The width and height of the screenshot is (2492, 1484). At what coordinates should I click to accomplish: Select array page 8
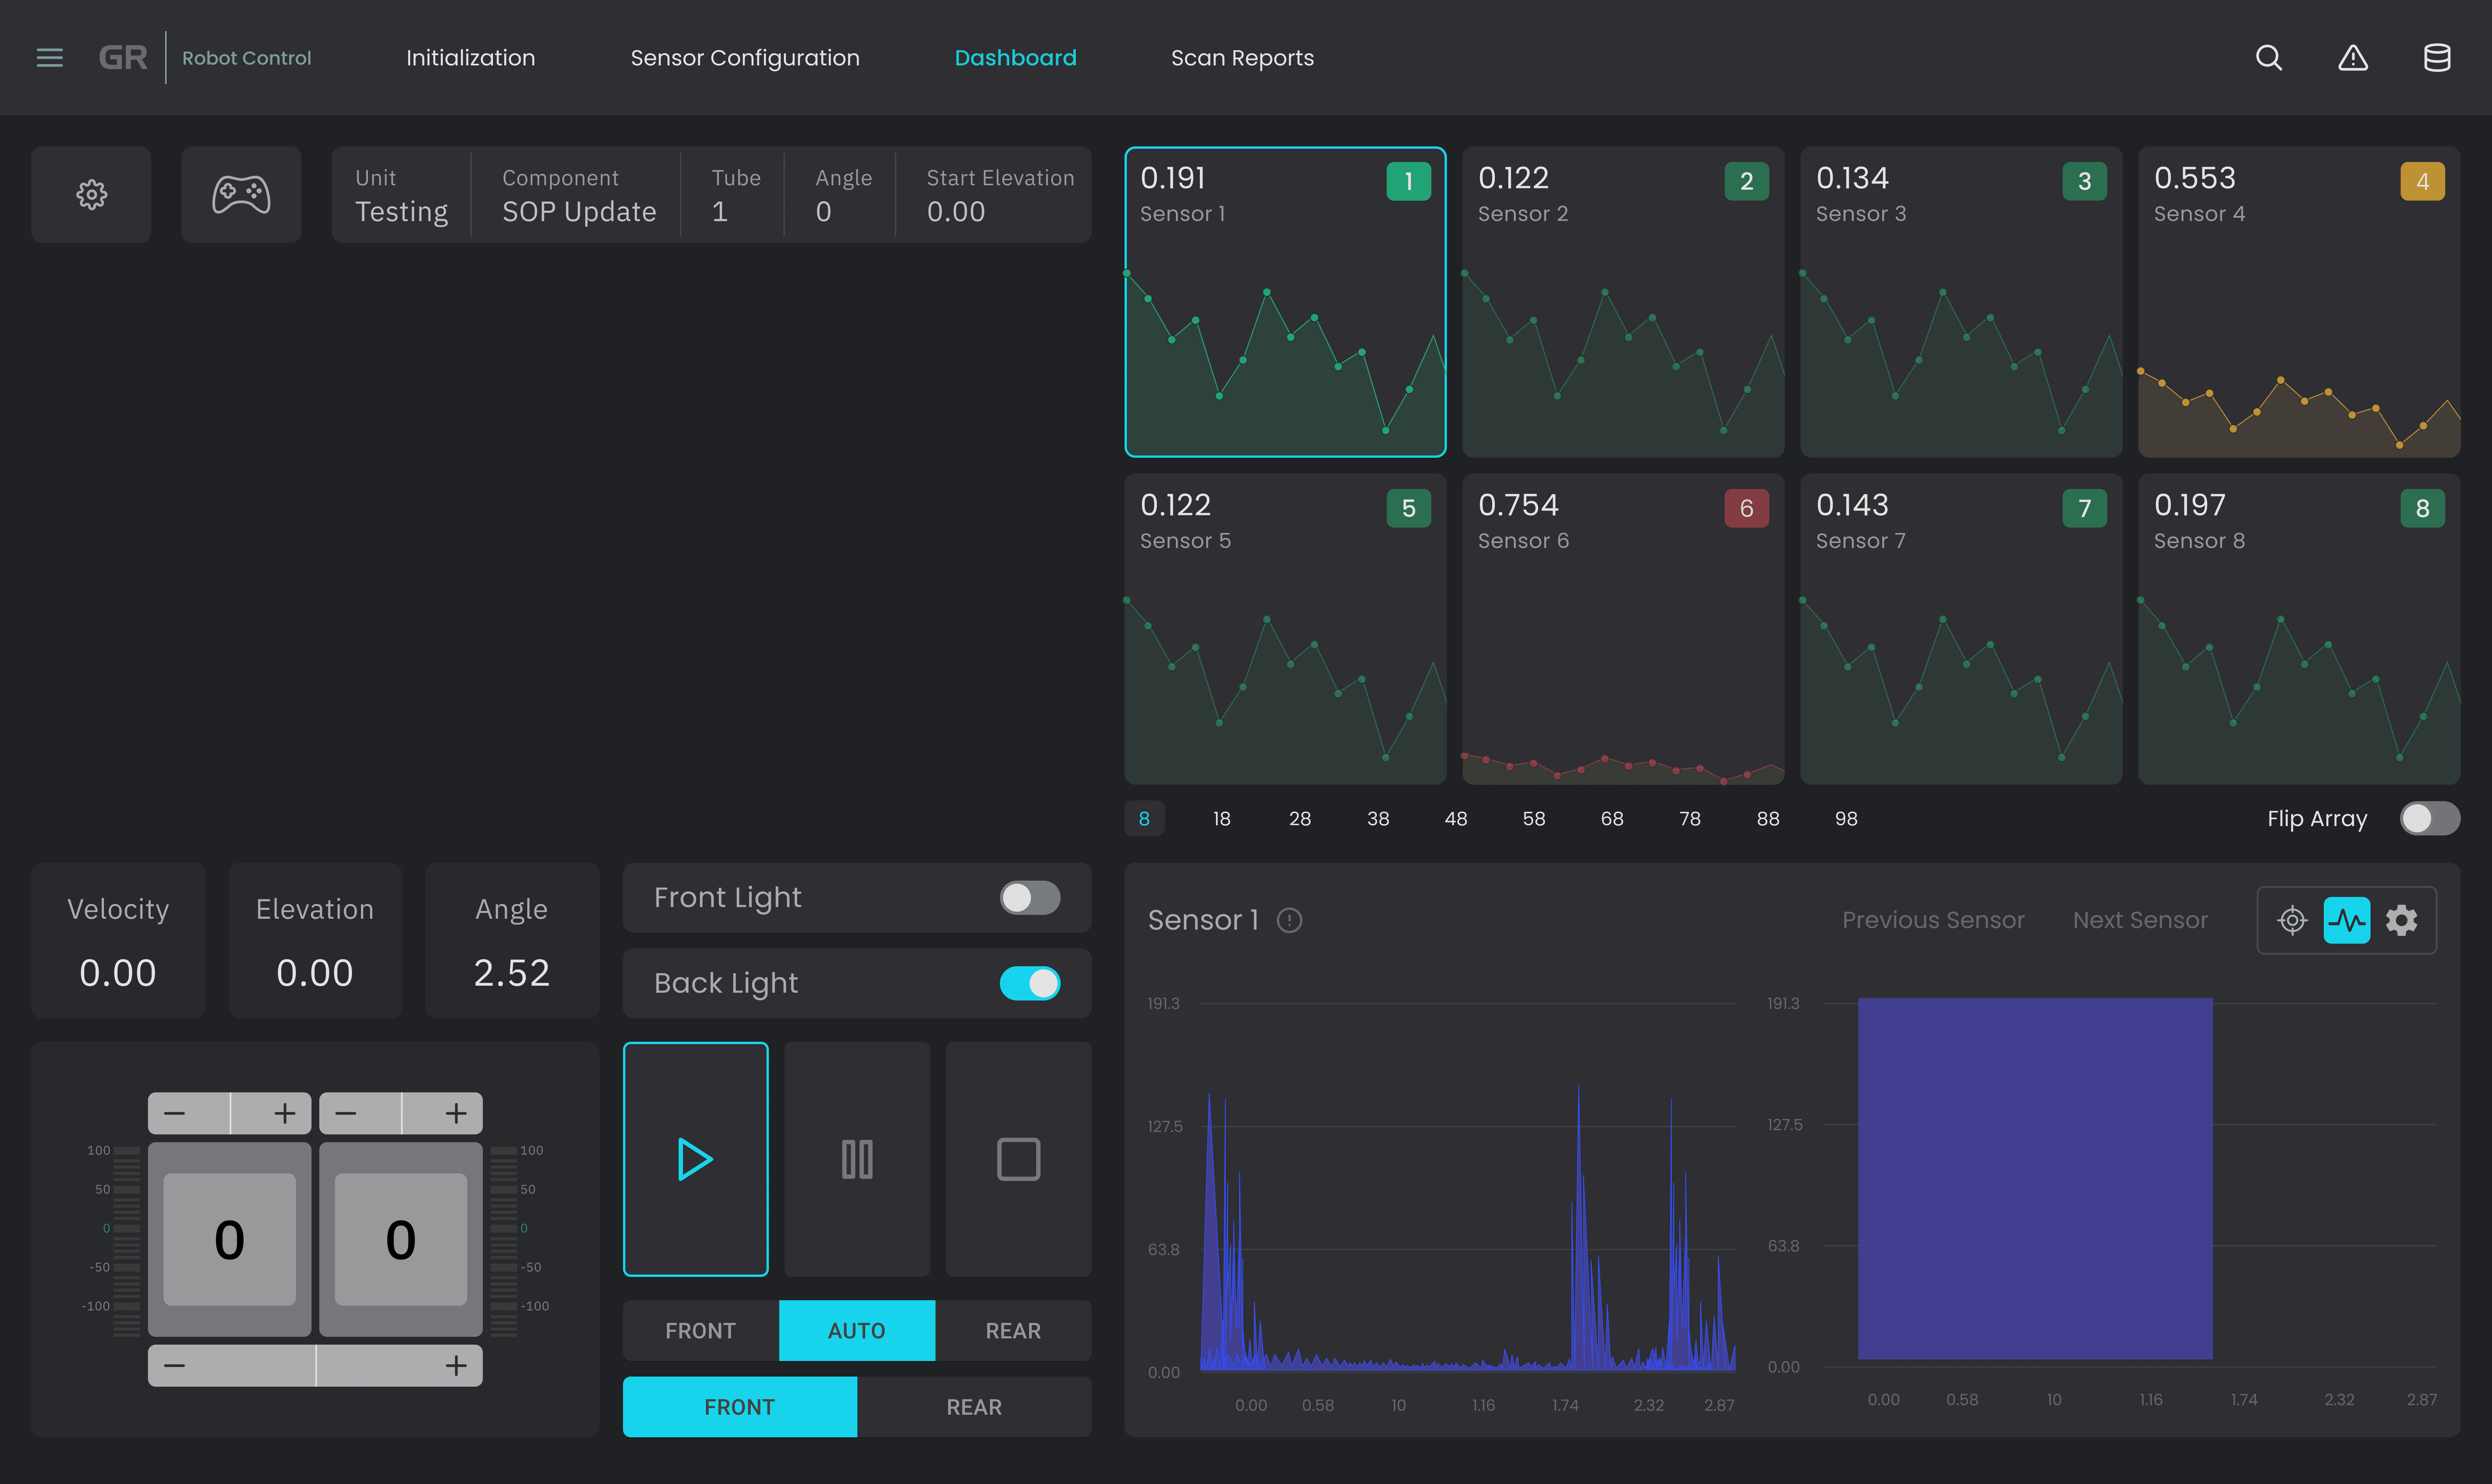[x=1144, y=818]
